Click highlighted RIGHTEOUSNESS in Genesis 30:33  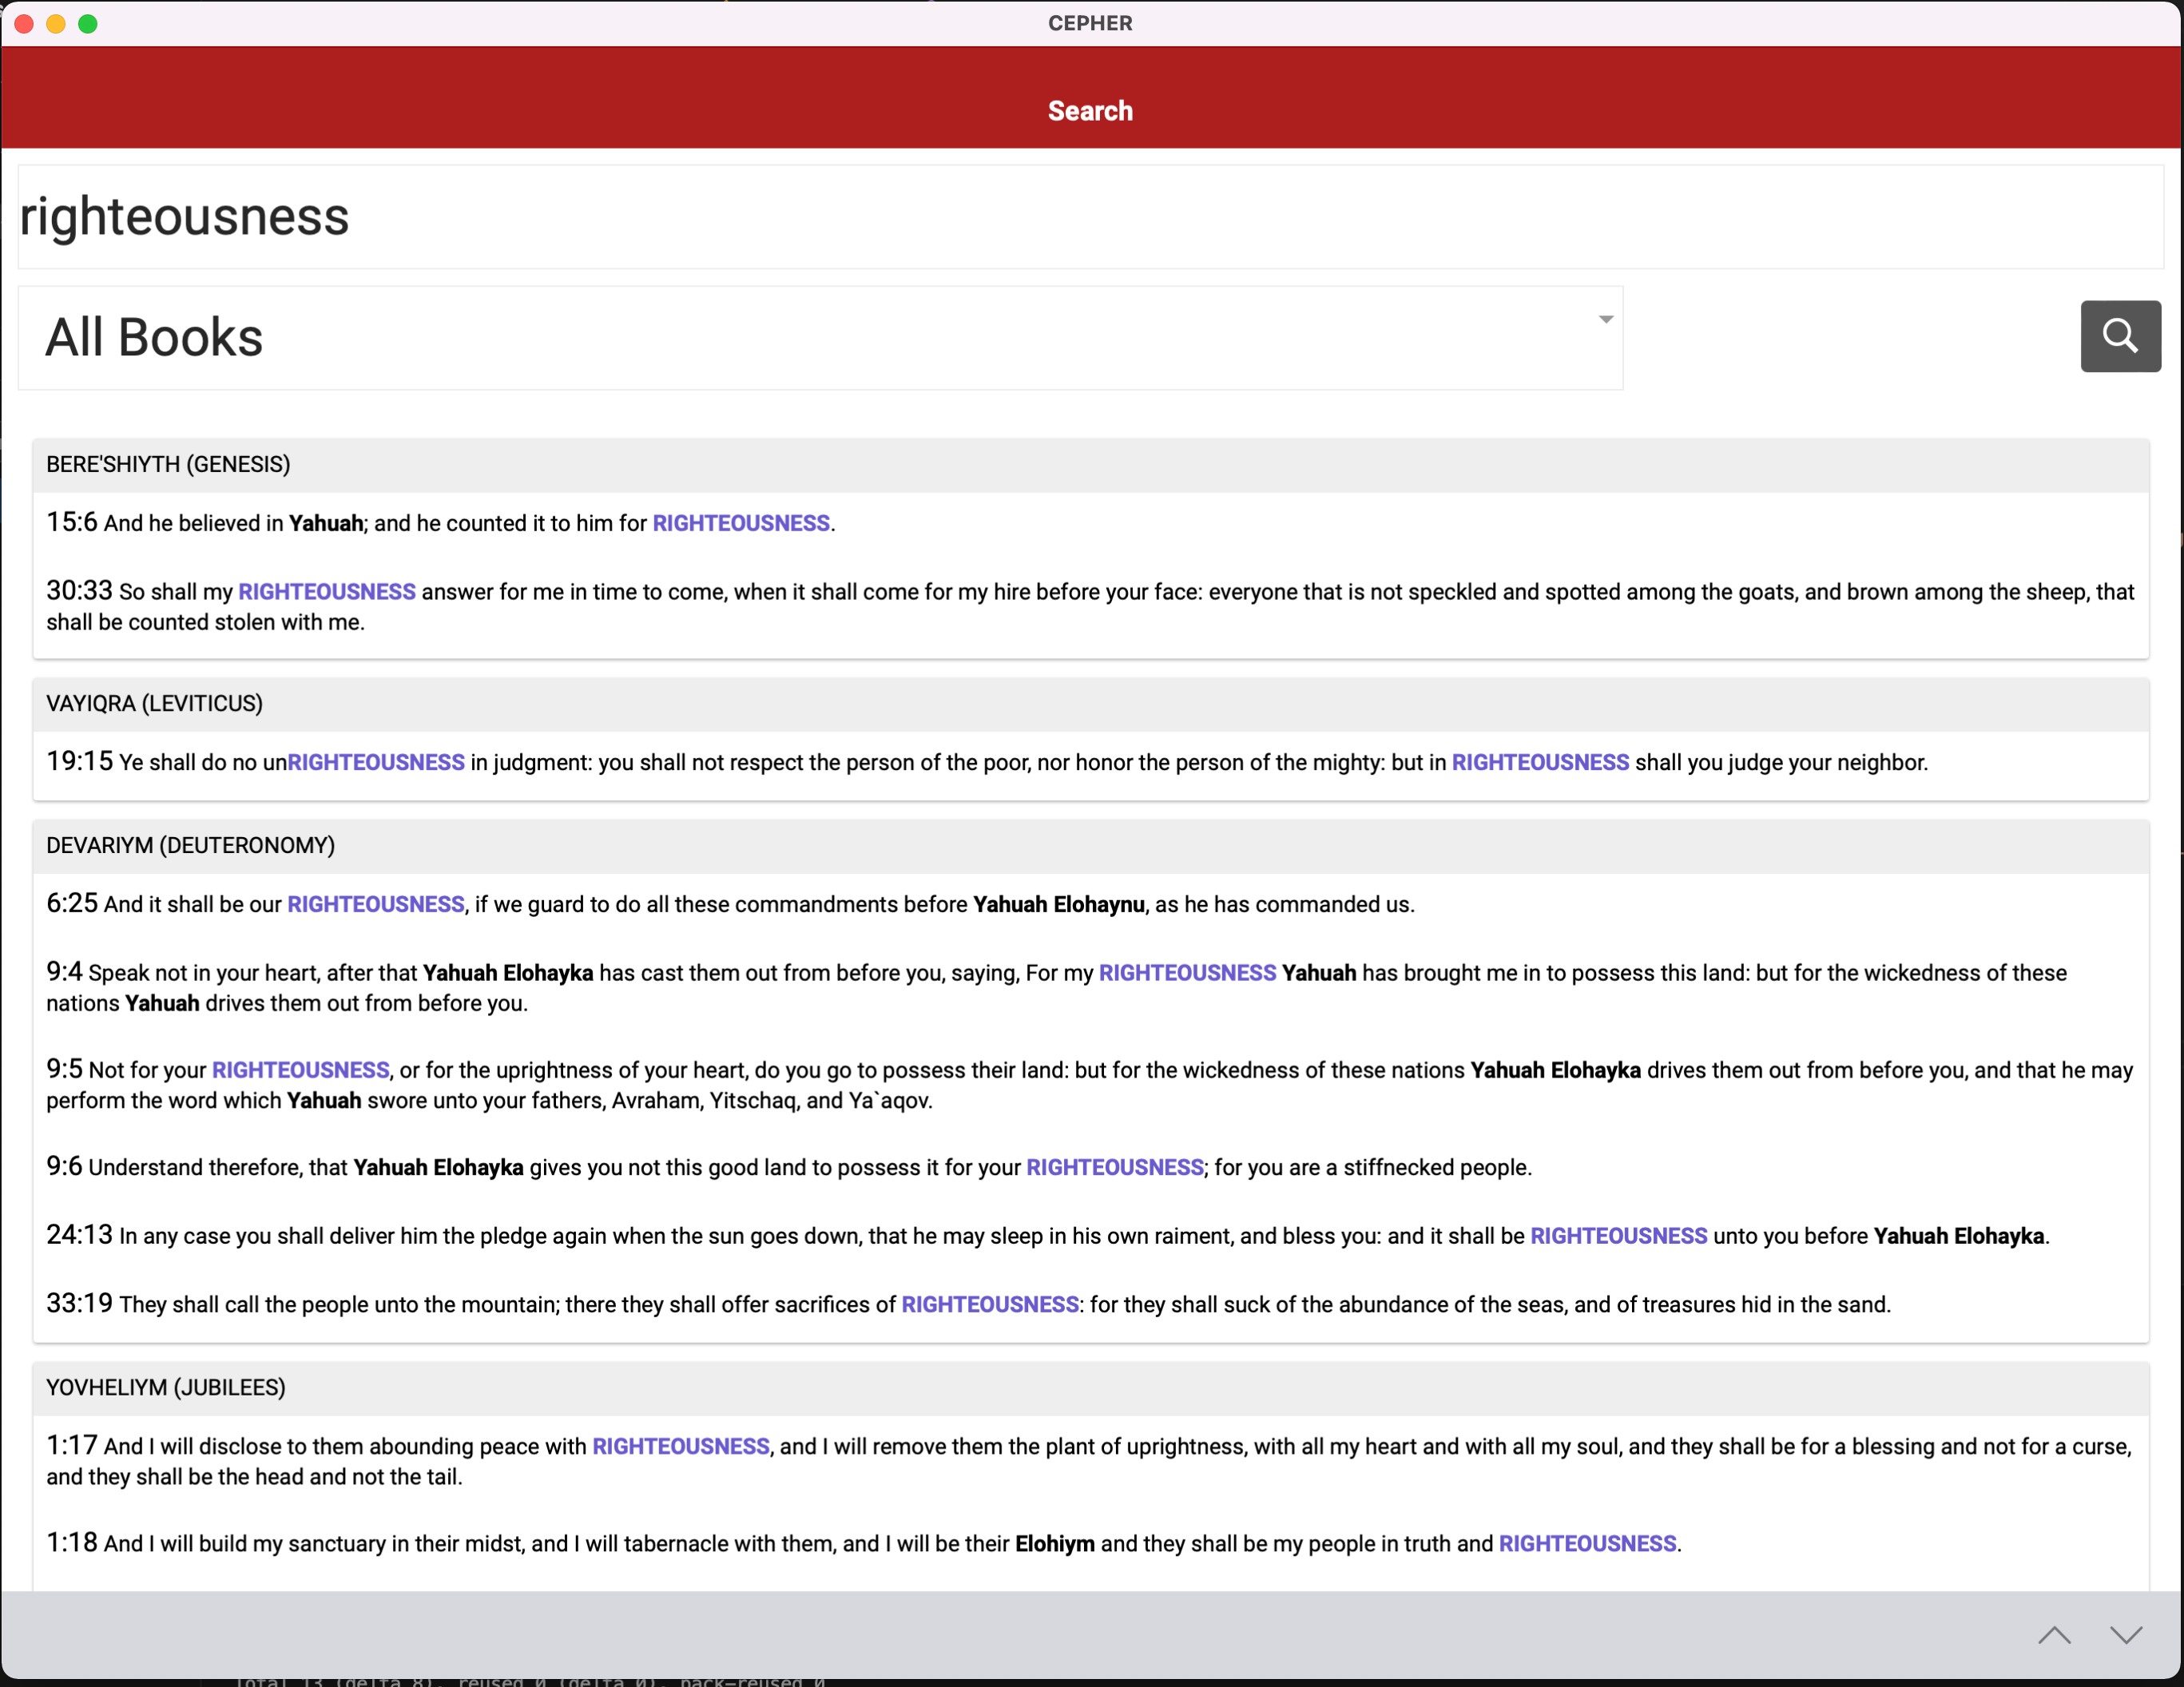click(x=327, y=592)
